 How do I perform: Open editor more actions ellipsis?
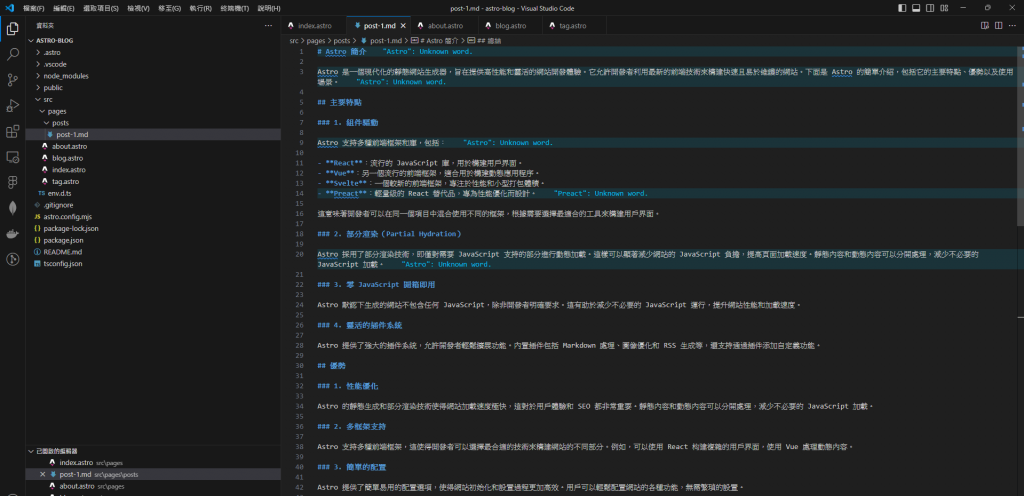(x=1012, y=26)
